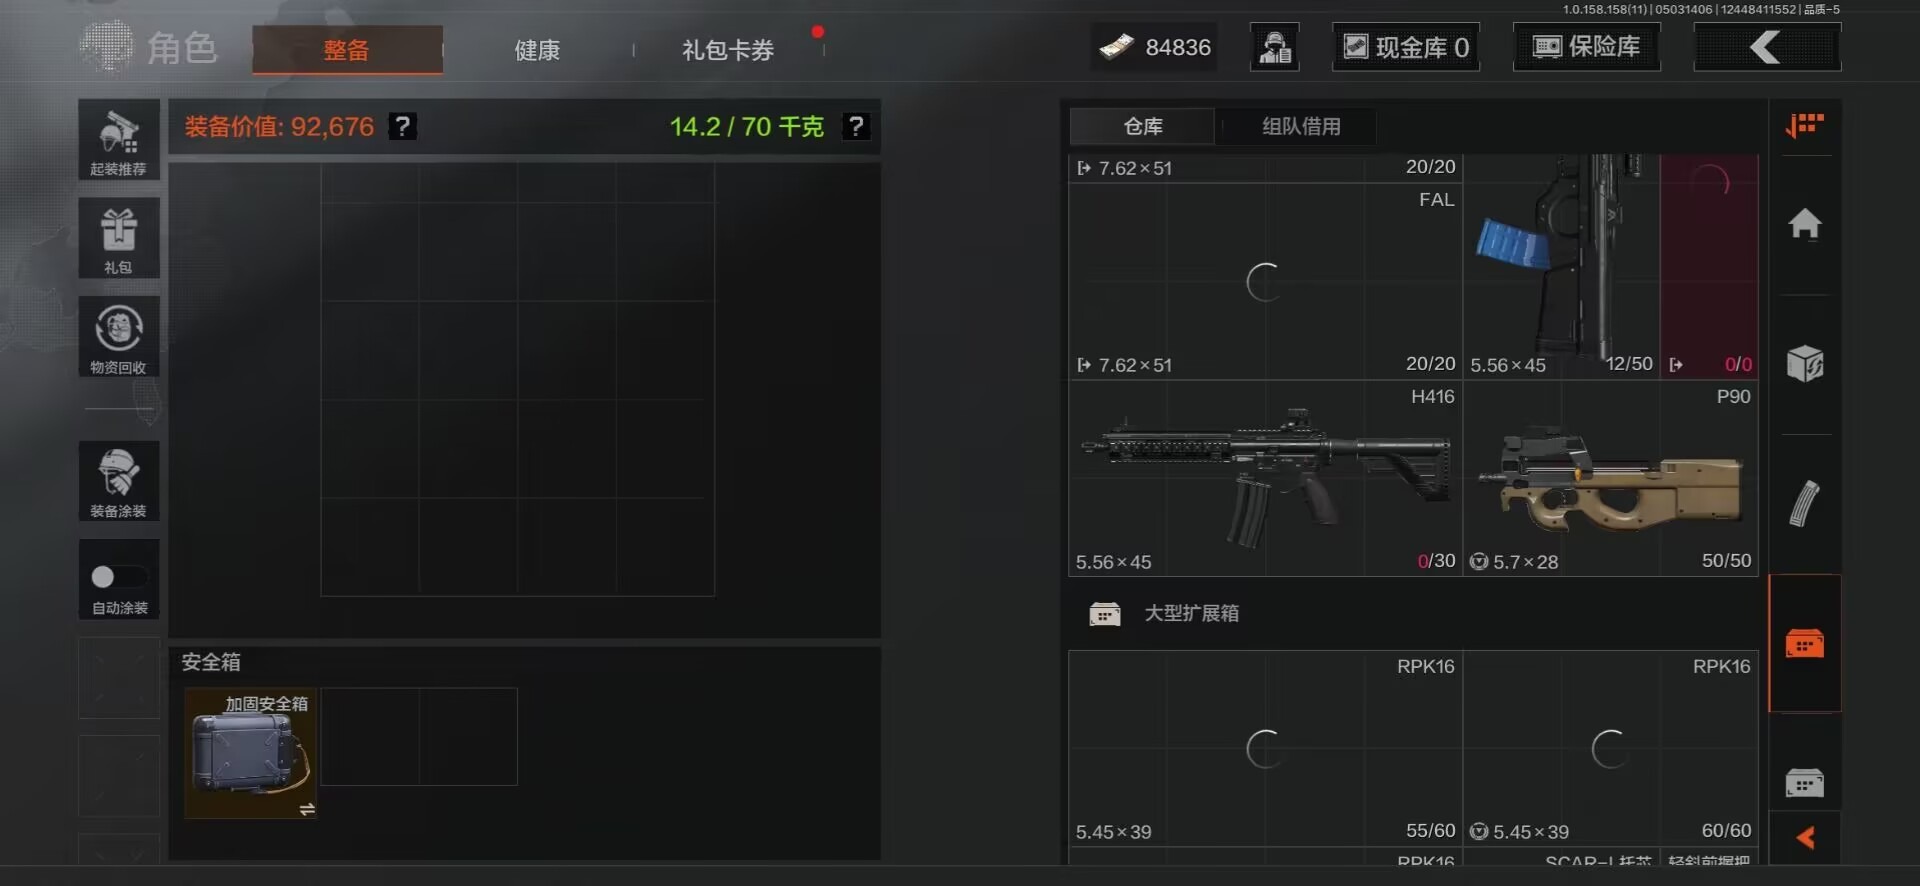Toggle the 自动涂装 auto-skin switch
Screen dimensions: 1920x886
119,578
